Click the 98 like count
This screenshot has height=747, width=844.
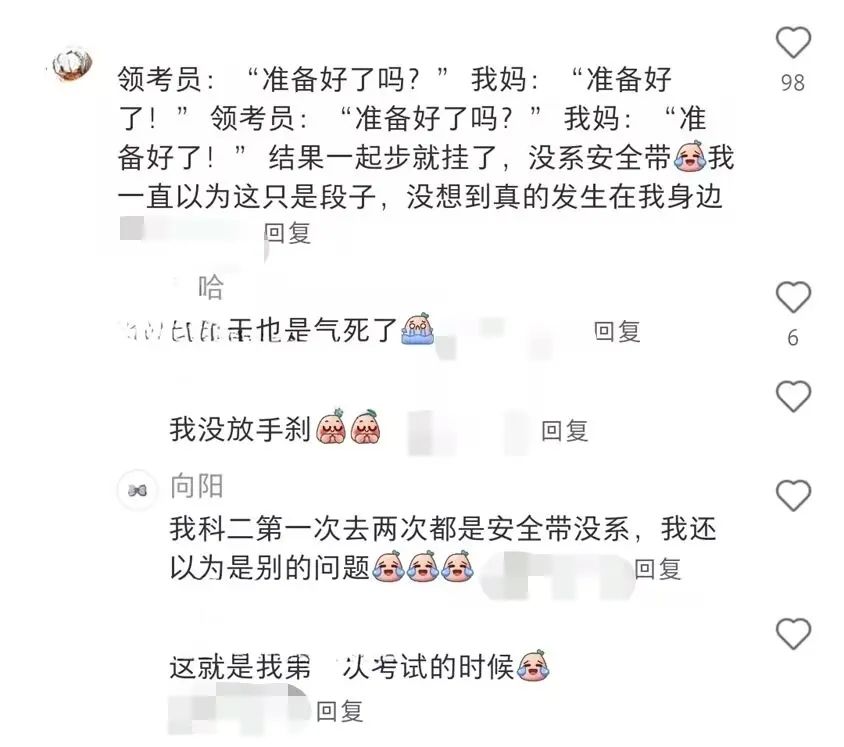tap(793, 82)
